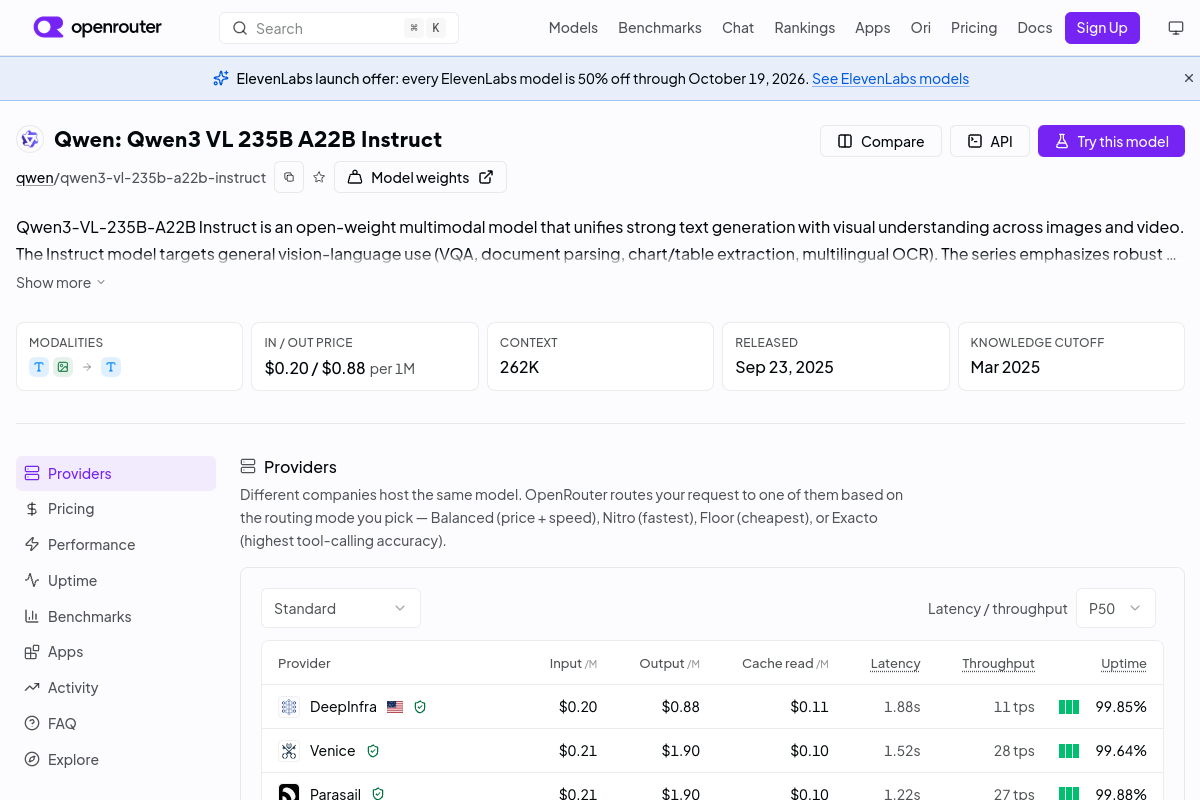Copy the model slug qwen3-vl-235b-a22b-instruct

289,177
